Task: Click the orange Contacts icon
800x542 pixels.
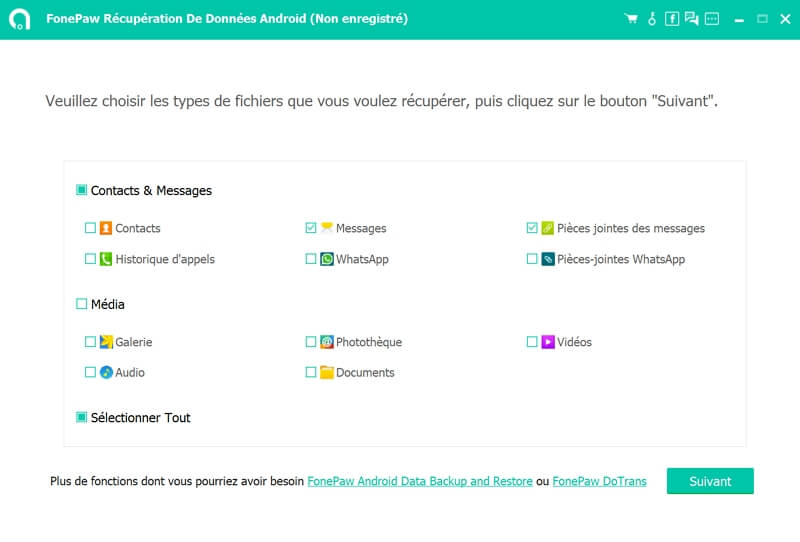Action: coord(106,228)
